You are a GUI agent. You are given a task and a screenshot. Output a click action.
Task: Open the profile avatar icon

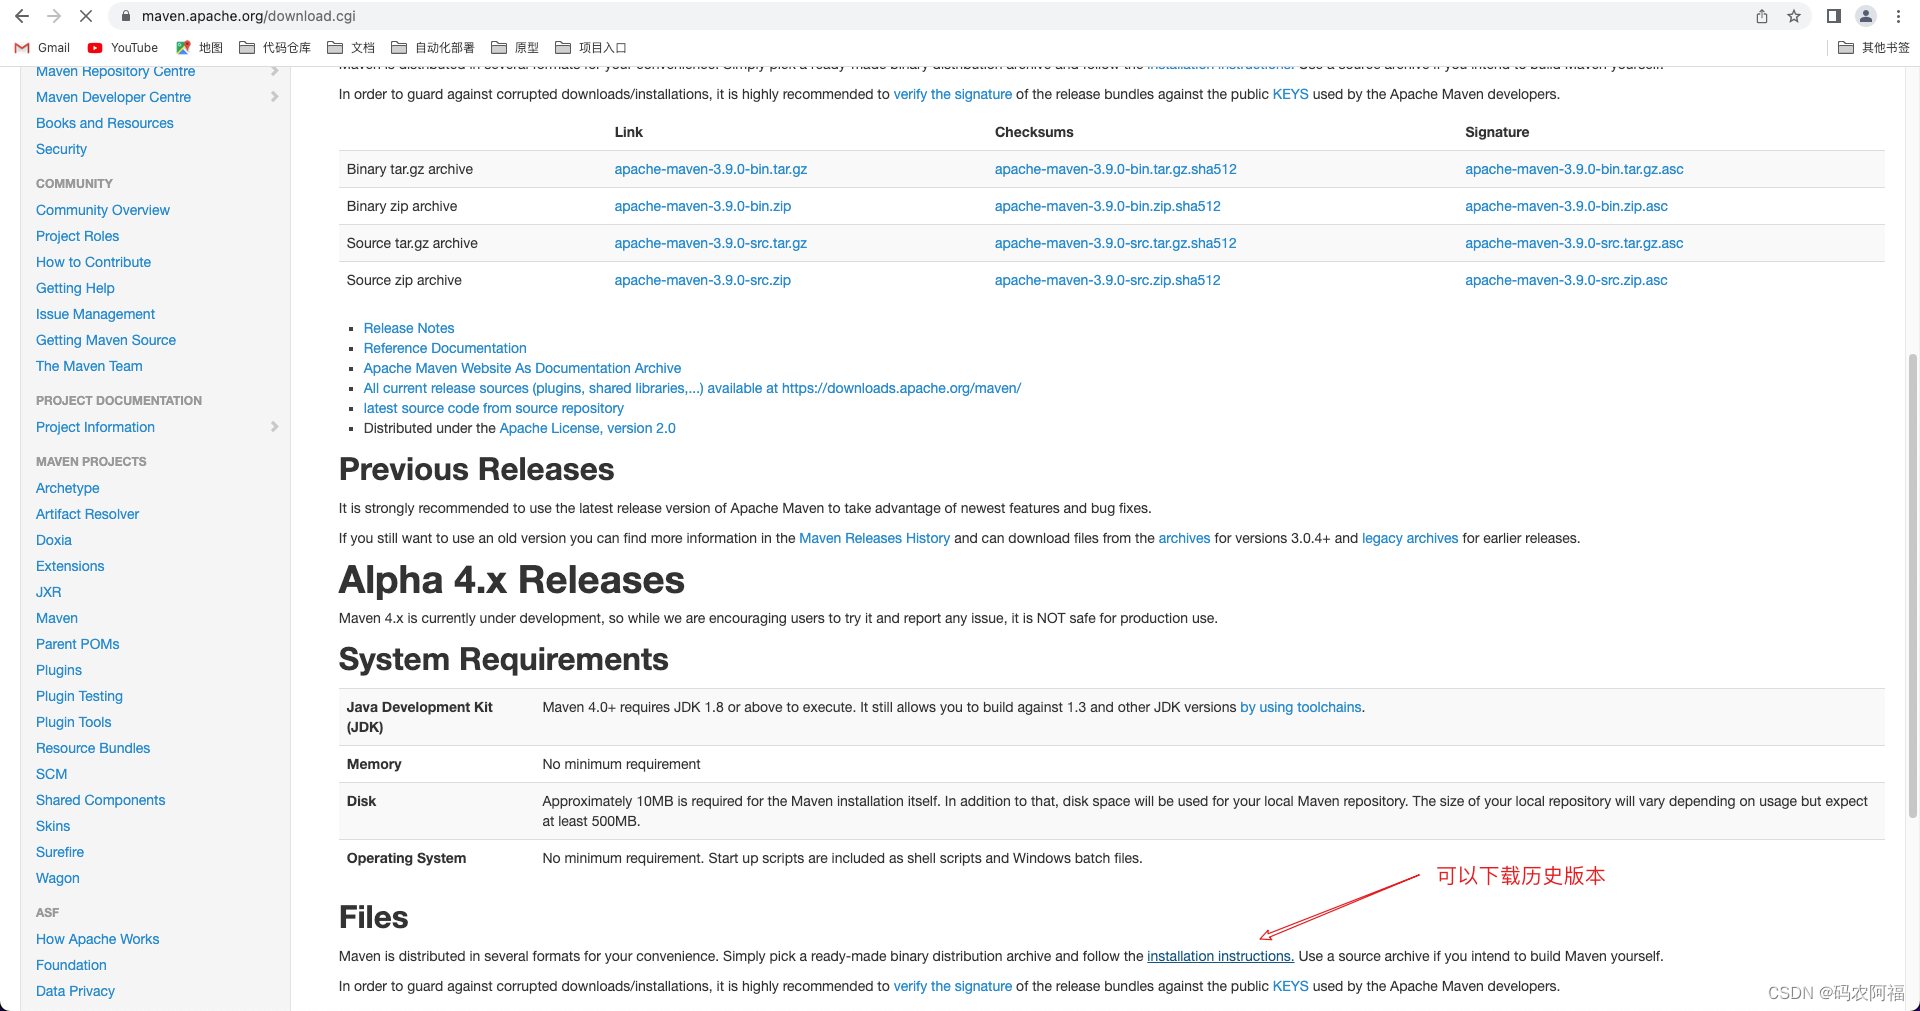click(x=1866, y=16)
